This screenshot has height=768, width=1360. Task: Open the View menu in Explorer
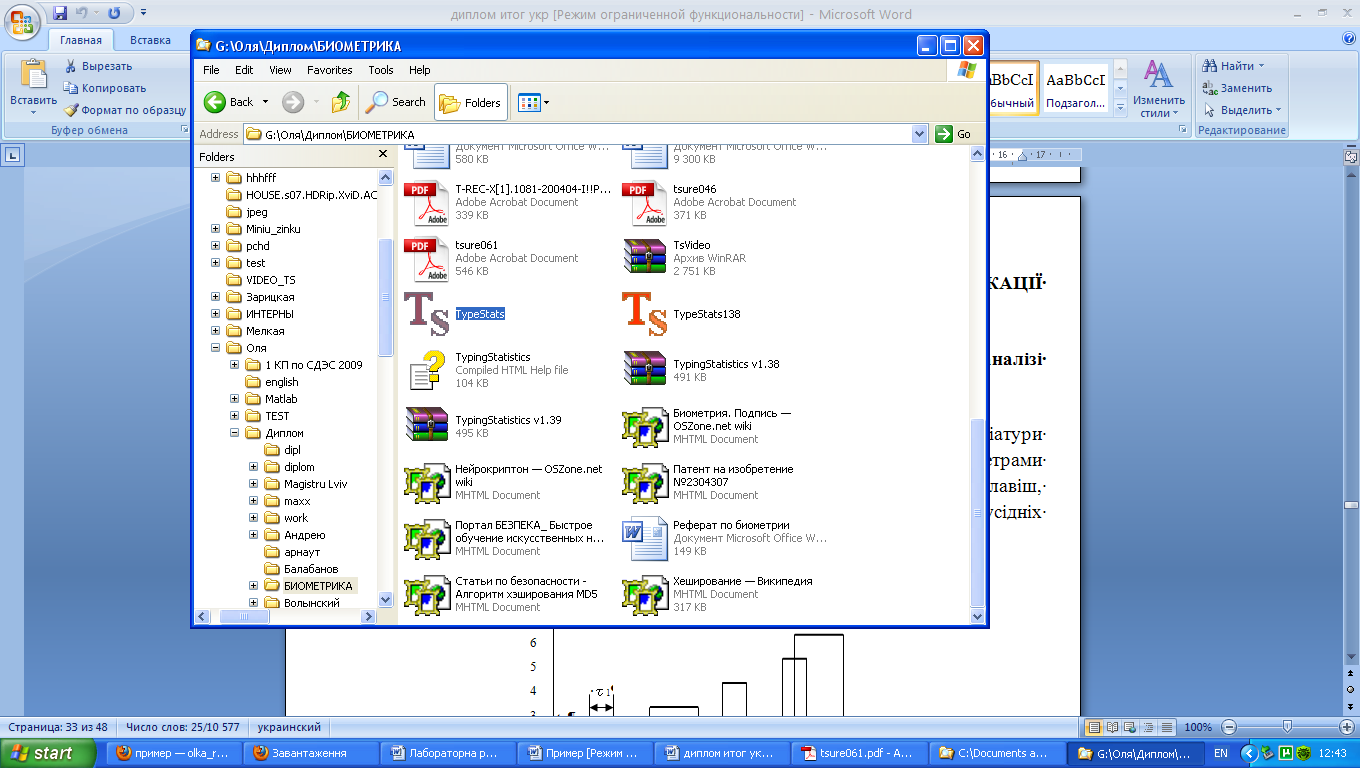(280, 70)
